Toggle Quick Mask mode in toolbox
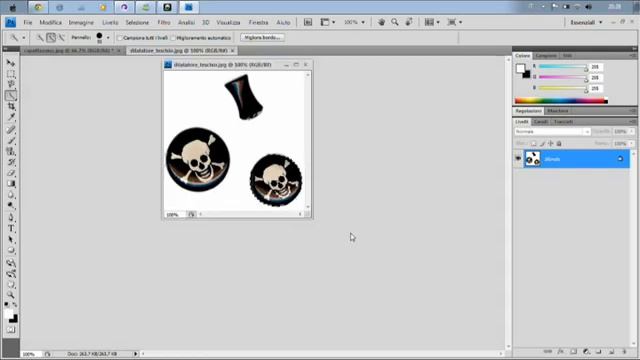The height and width of the screenshot is (360, 640). (x=11, y=330)
